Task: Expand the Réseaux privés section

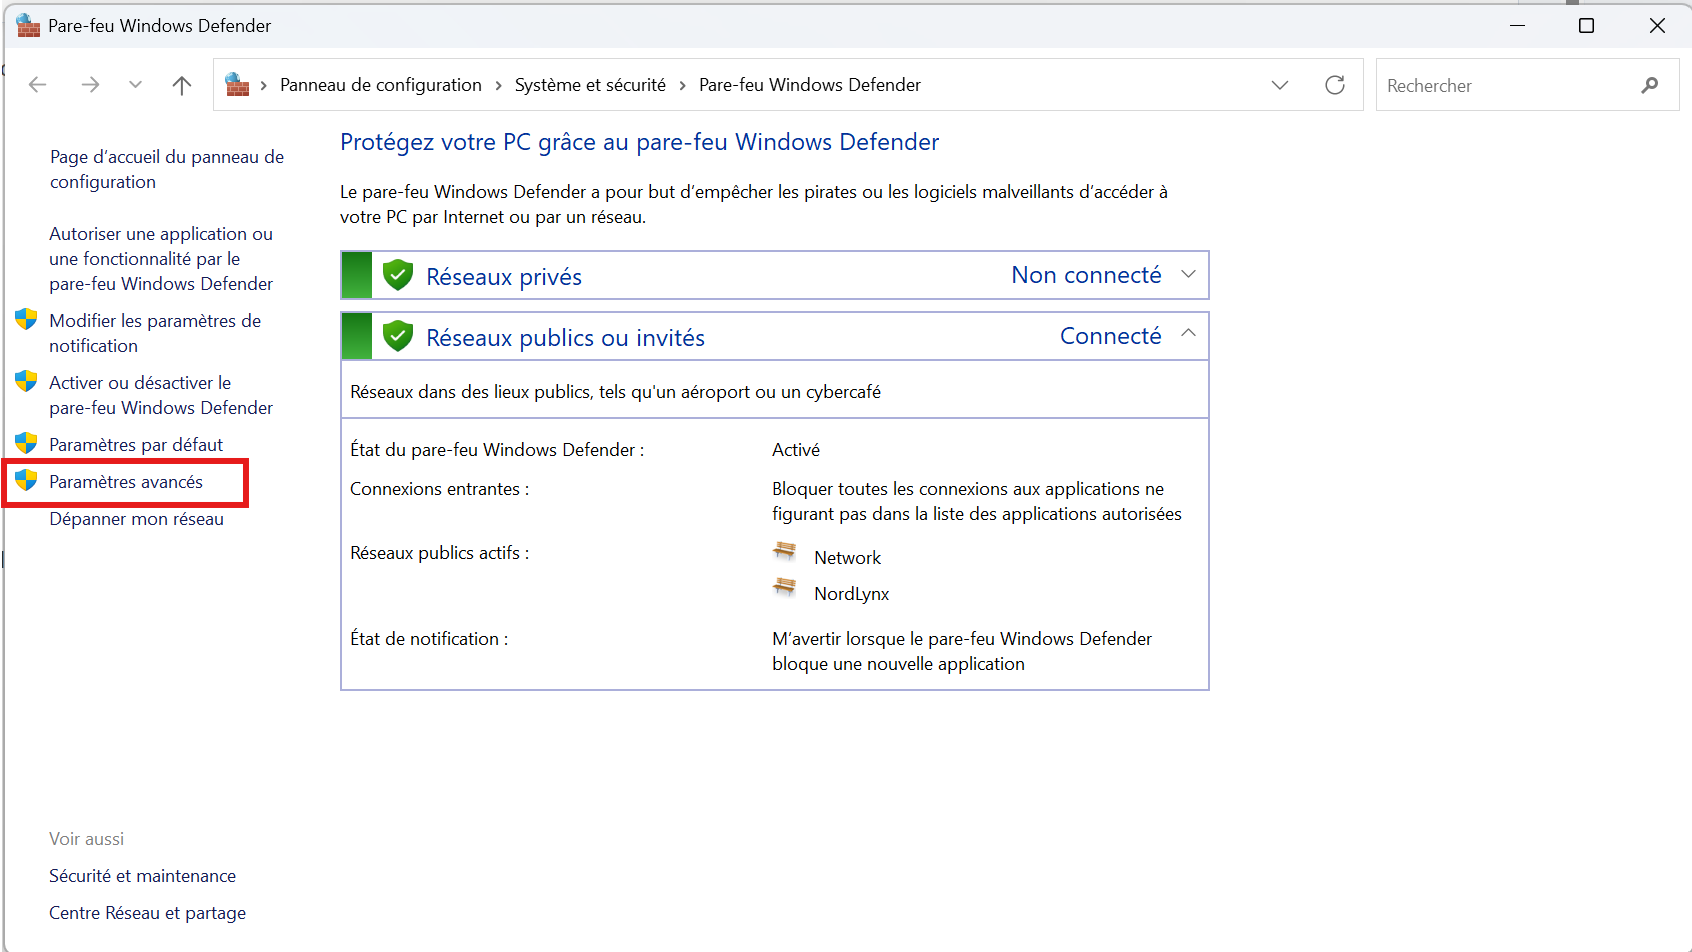Action: [1188, 275]
